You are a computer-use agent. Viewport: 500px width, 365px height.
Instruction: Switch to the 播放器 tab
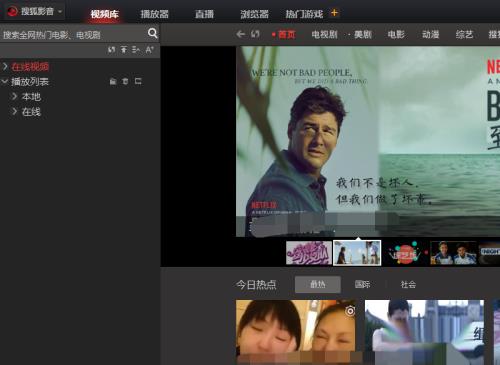(x=154, y=14)
